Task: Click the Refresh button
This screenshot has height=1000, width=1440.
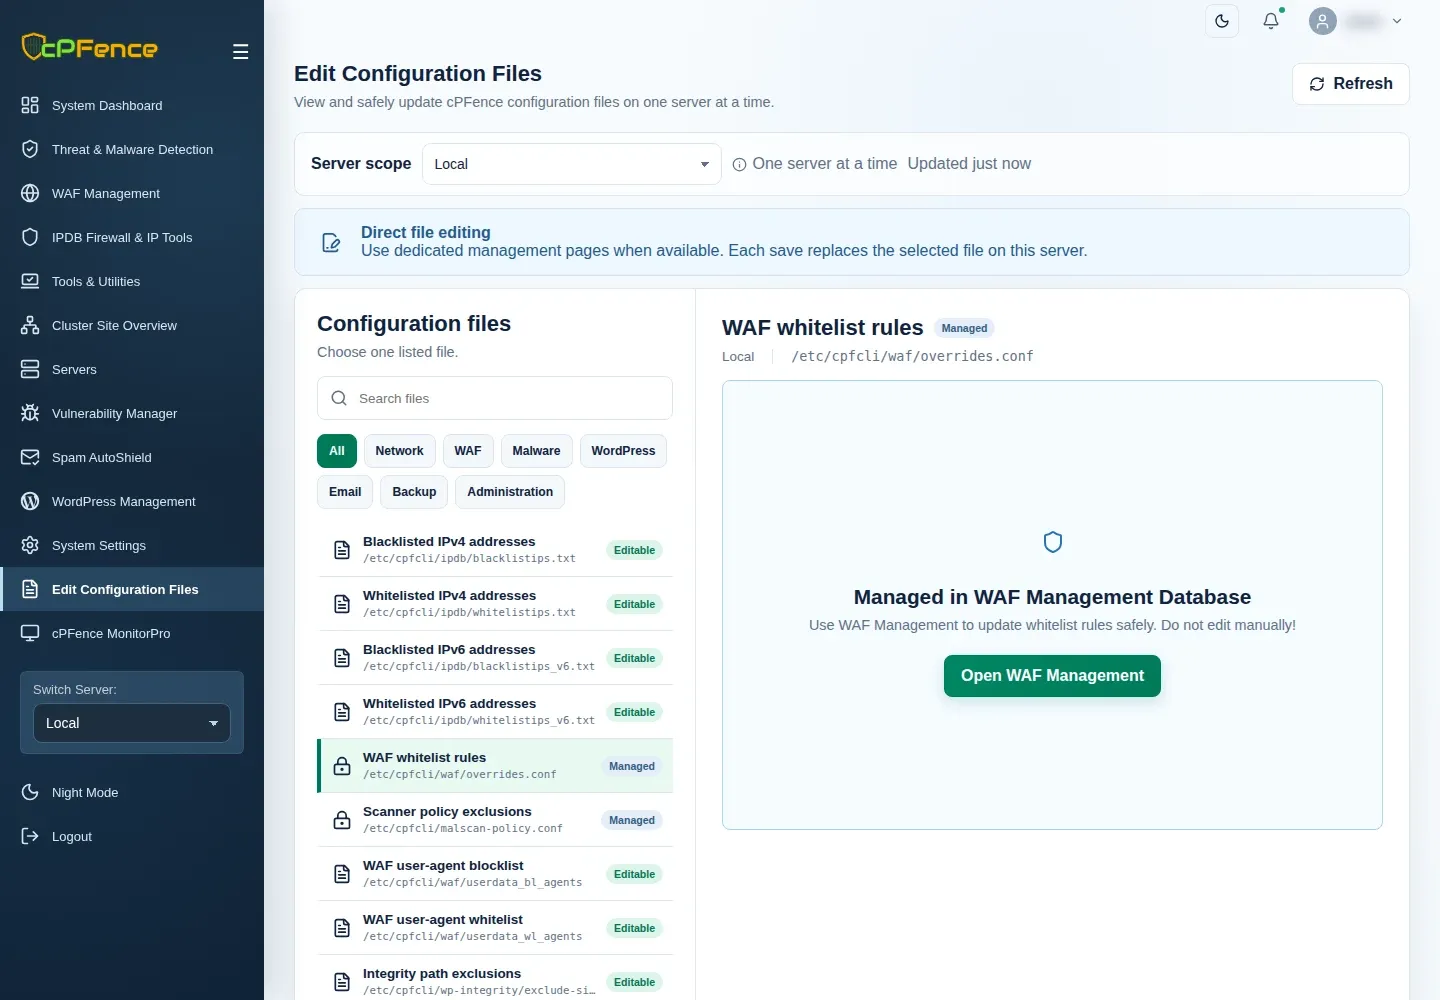Action: pyautogui.click(x=1351, y=84)
